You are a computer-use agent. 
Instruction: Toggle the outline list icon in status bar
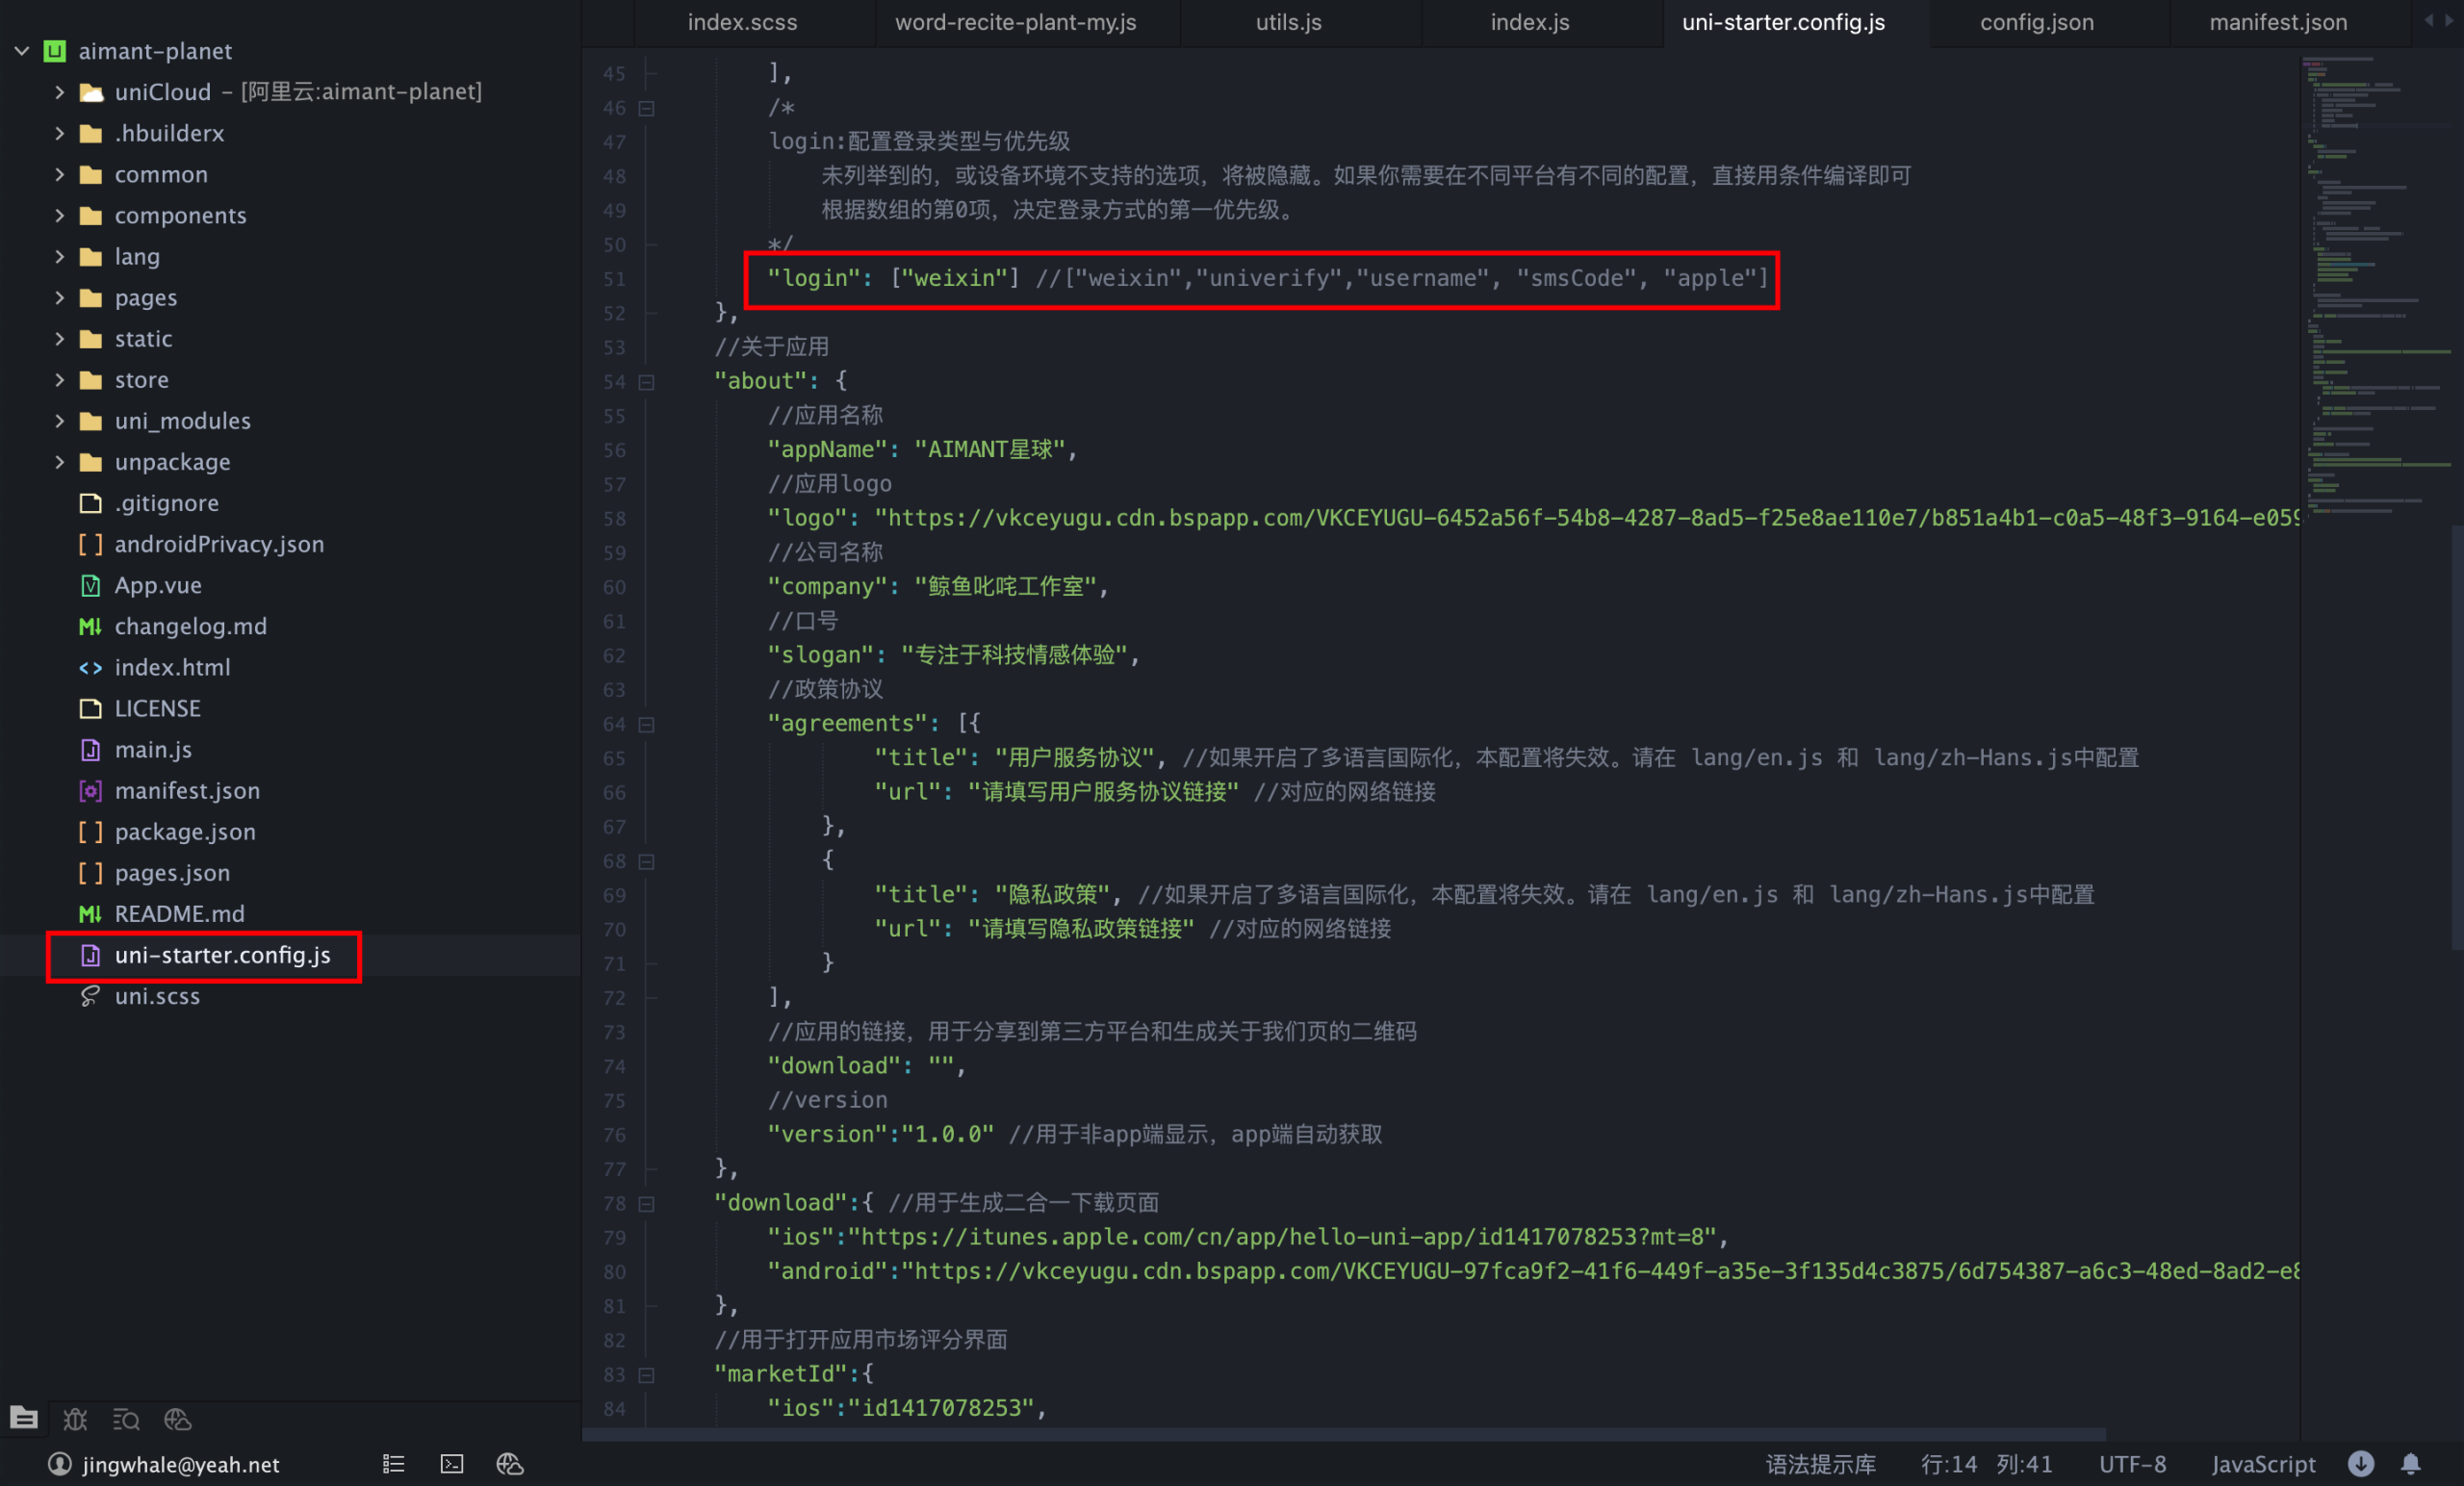[x=393, y=1464]
